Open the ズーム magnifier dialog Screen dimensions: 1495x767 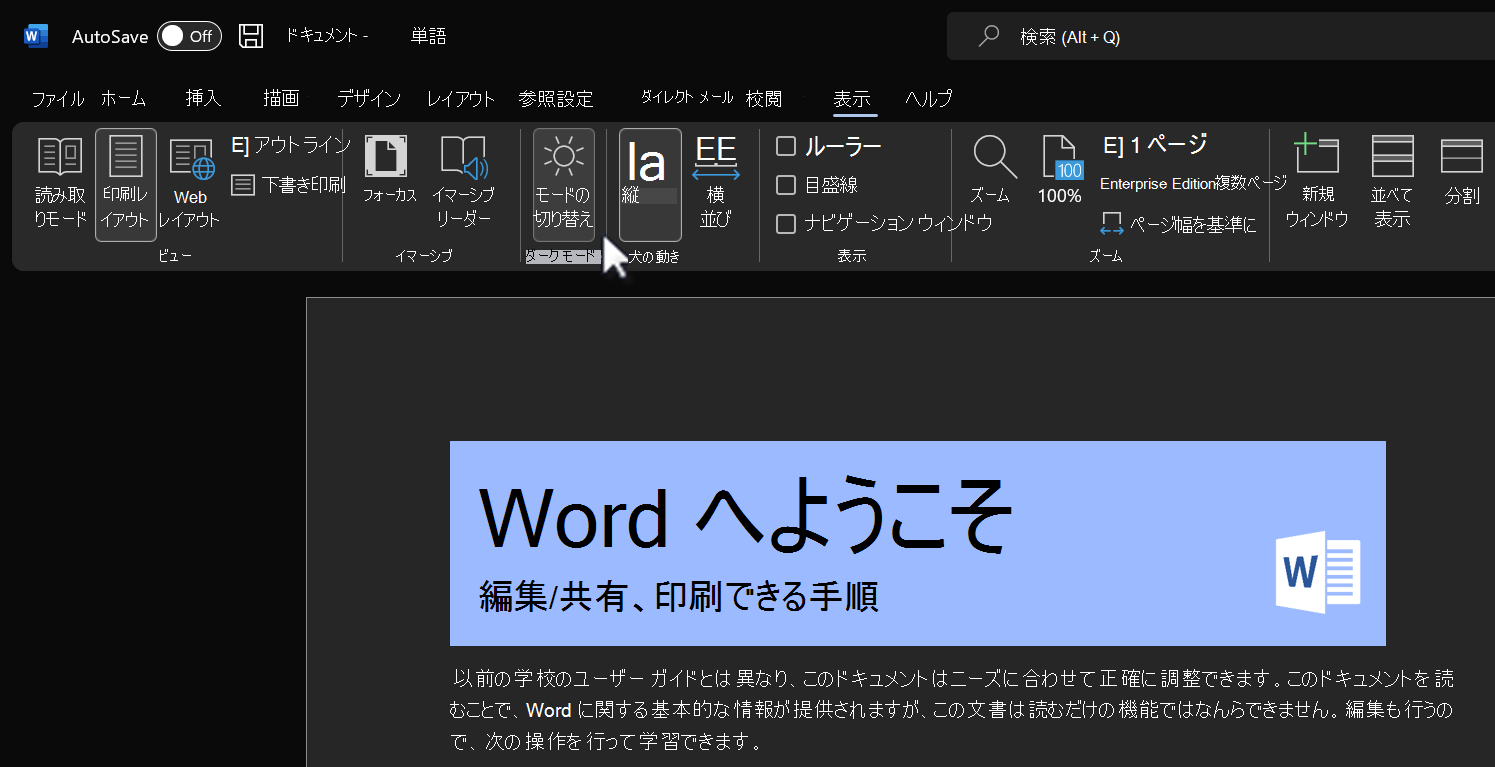point(993,170)
